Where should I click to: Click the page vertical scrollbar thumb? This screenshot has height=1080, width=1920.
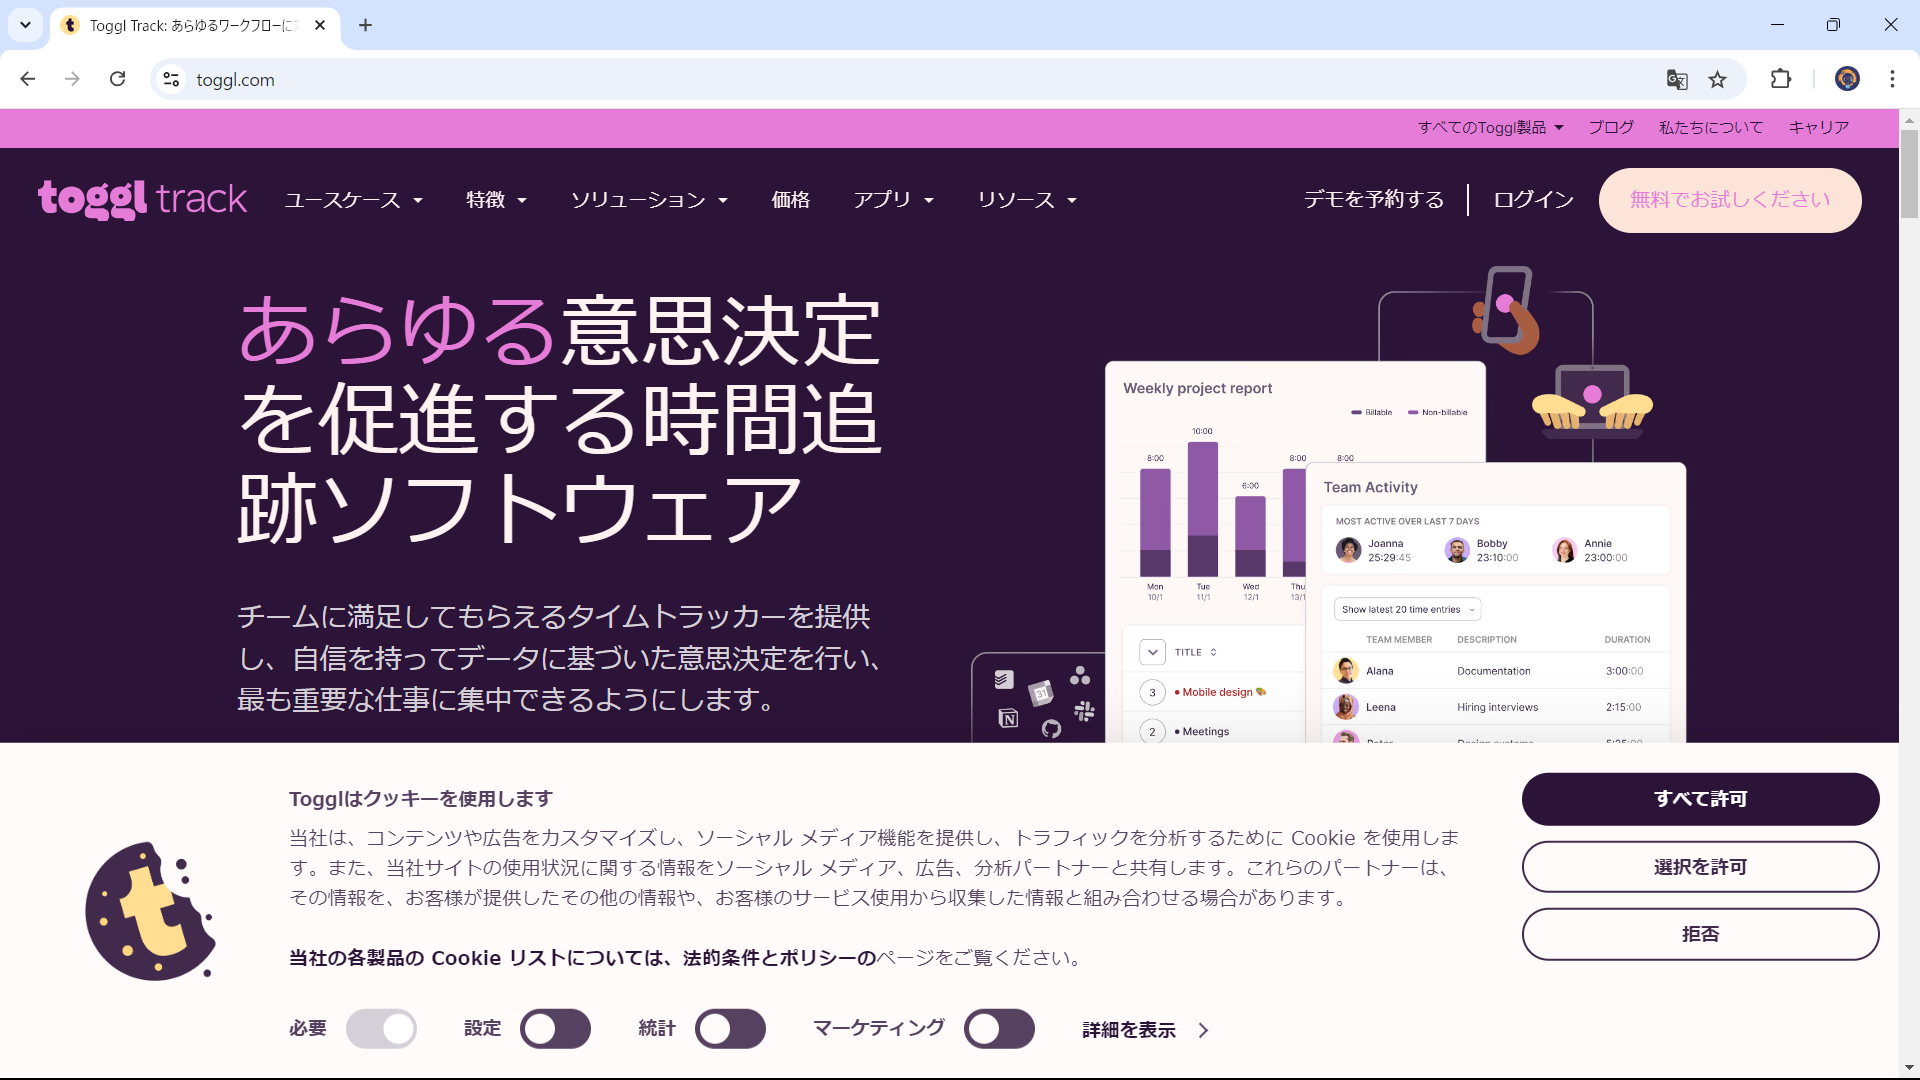pyautogui.click(x=1909, y=173)
